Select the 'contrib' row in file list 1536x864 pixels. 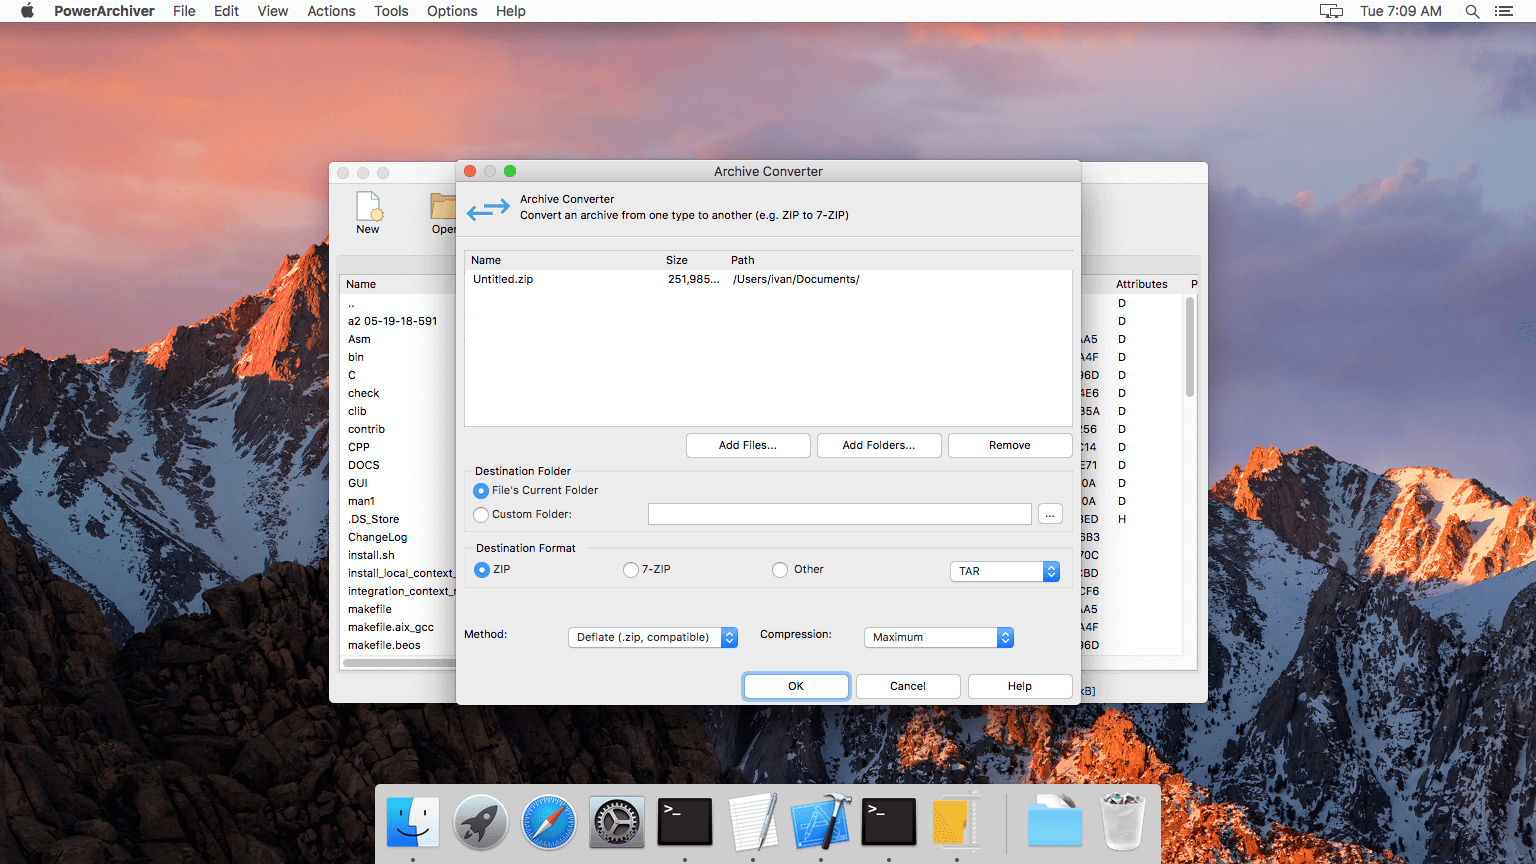[366, 430]
